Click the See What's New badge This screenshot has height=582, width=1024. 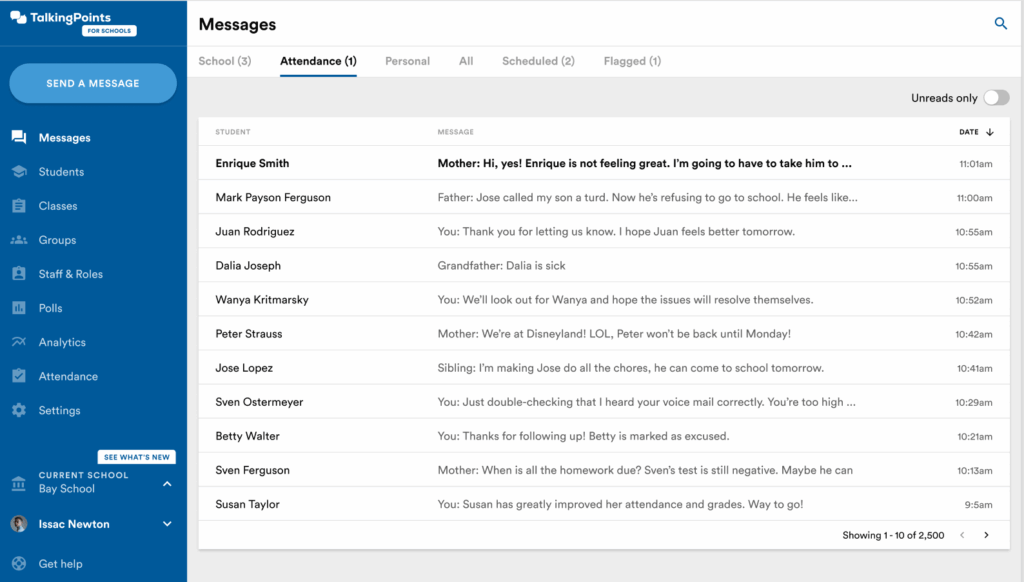pyautogui.click(x=137, y=457)
